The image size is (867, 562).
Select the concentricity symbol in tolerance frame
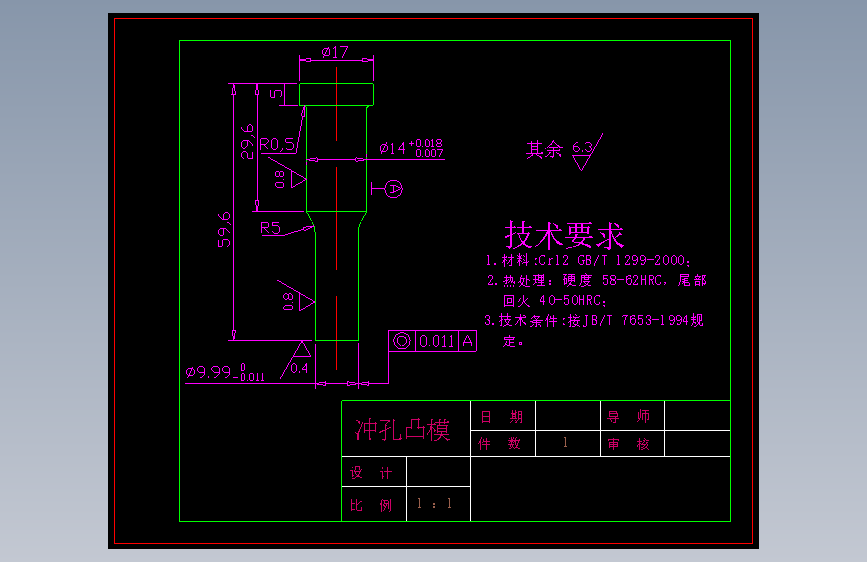tap(402, 341)
